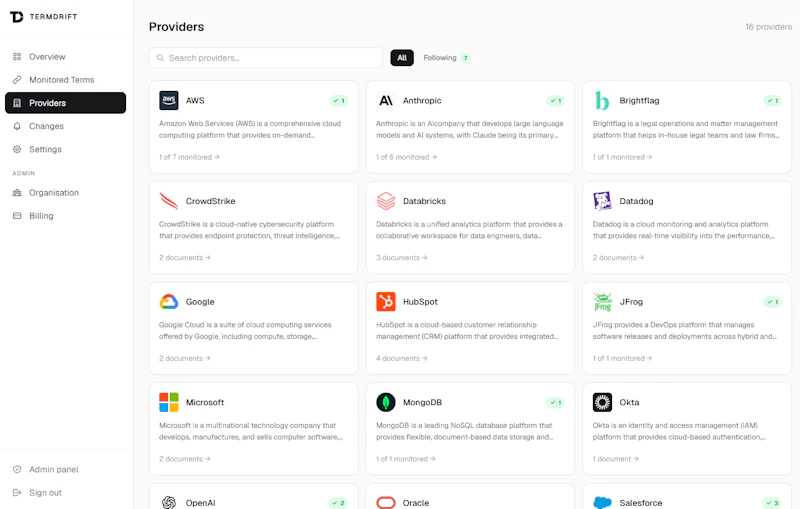
Task: Click the Salesforce provider name
Action: pos(641,503)
